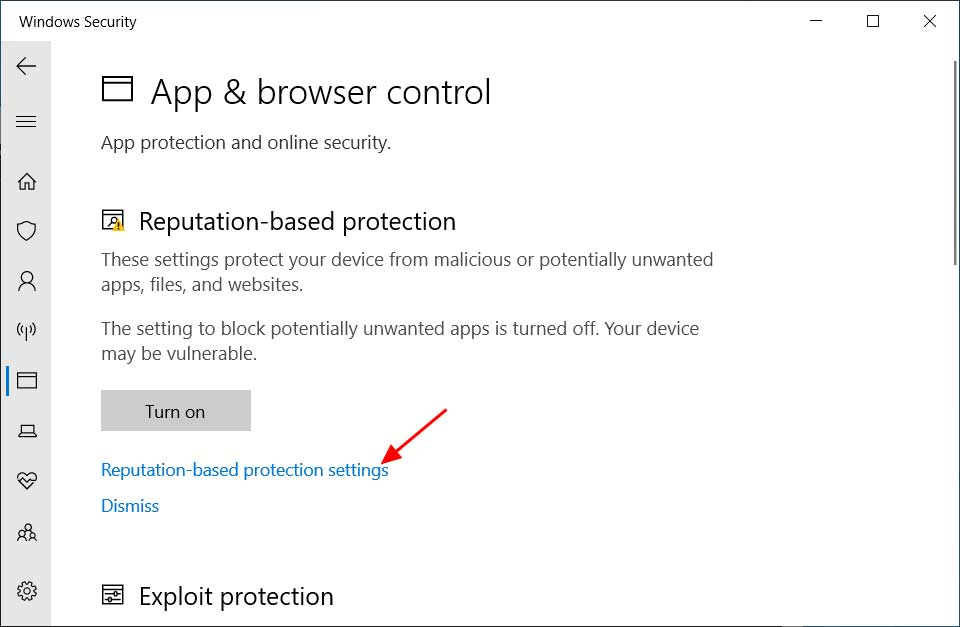The height and width of the screenshot is (627, 960).
Task: Click the Turn on button
Action: point(176,411)
